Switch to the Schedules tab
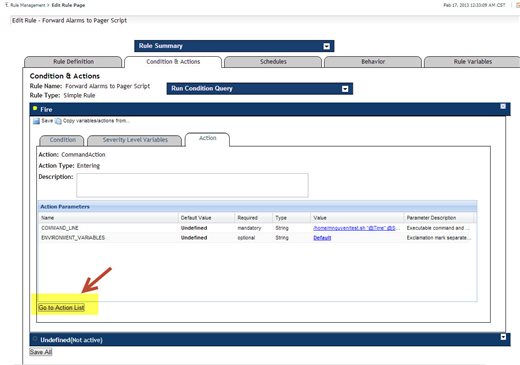 [273, 62]
